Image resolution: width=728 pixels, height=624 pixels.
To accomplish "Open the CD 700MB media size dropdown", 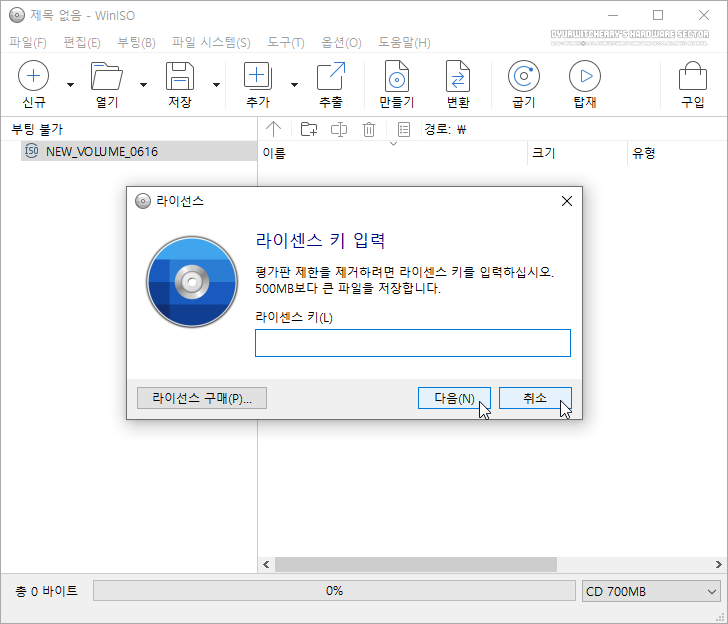I will tap(651, 591).
